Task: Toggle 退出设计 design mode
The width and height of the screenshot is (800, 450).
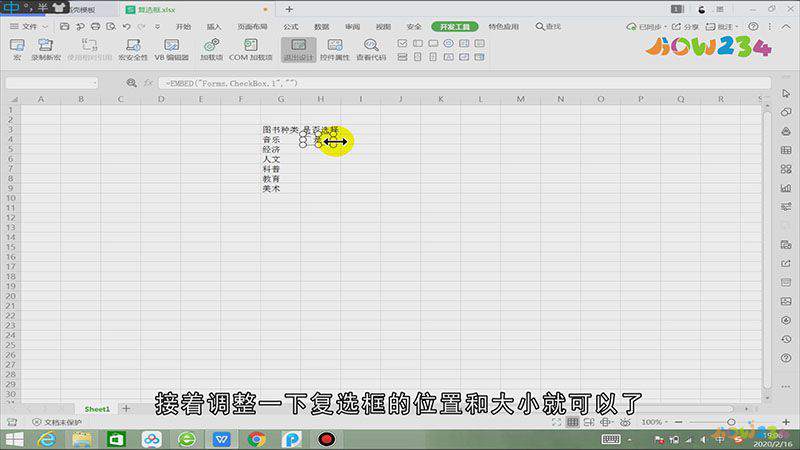Action: coord(298,49)
